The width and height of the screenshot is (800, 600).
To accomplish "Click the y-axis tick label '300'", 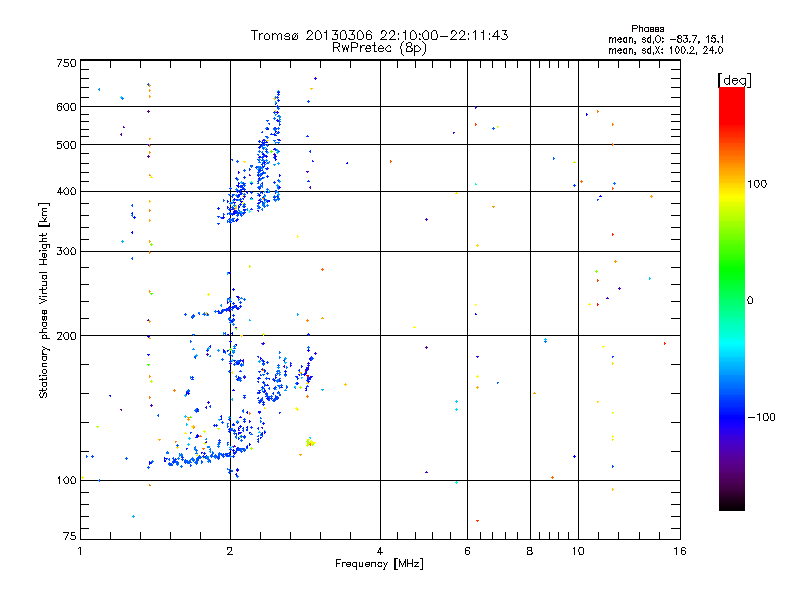I will (x=66, y=251).
